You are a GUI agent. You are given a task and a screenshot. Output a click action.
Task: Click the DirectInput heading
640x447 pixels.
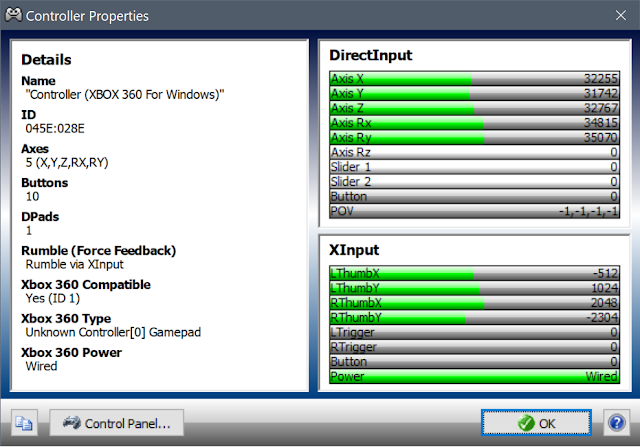tap(371, 55)
